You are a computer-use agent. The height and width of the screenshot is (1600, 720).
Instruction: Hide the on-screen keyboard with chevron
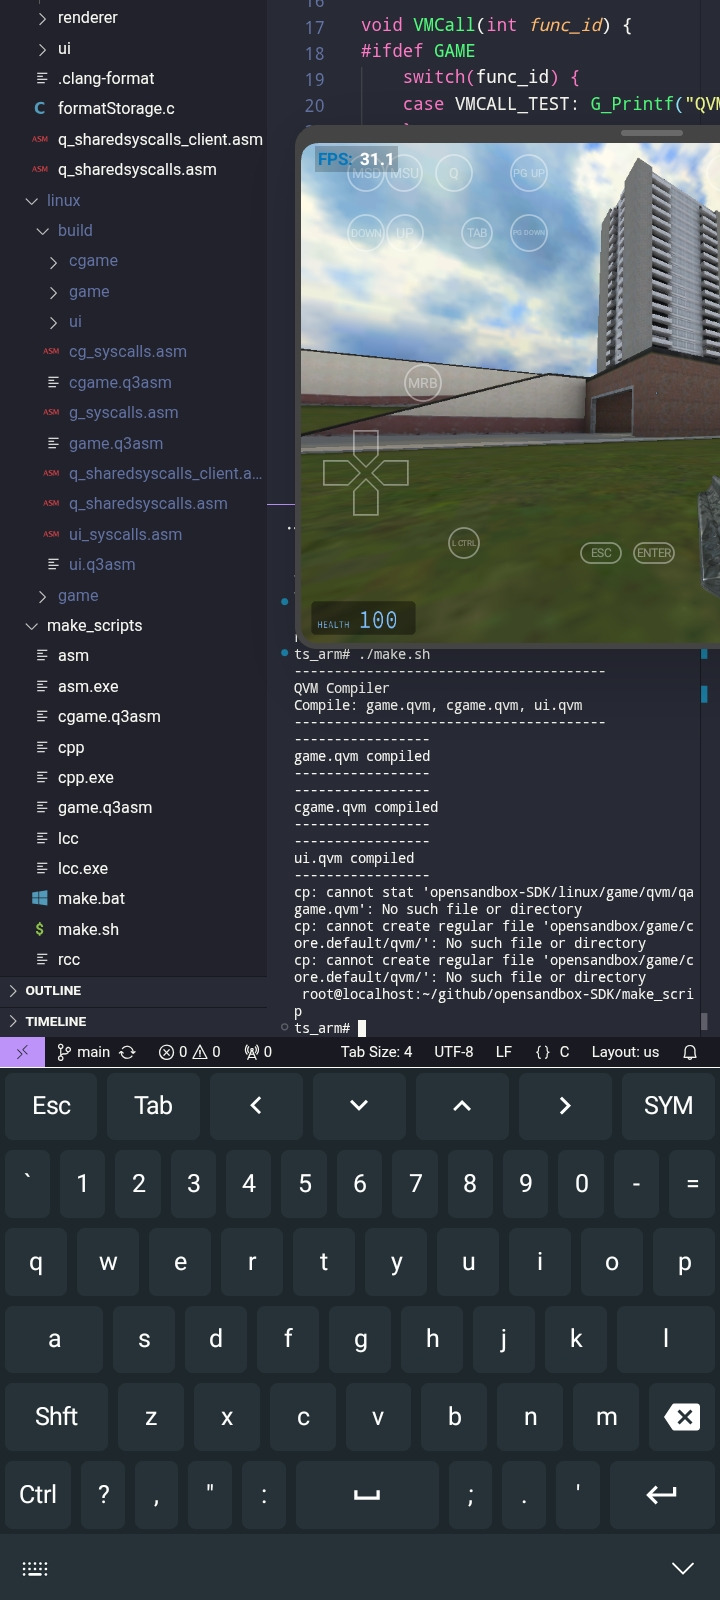pos(683,1568)
